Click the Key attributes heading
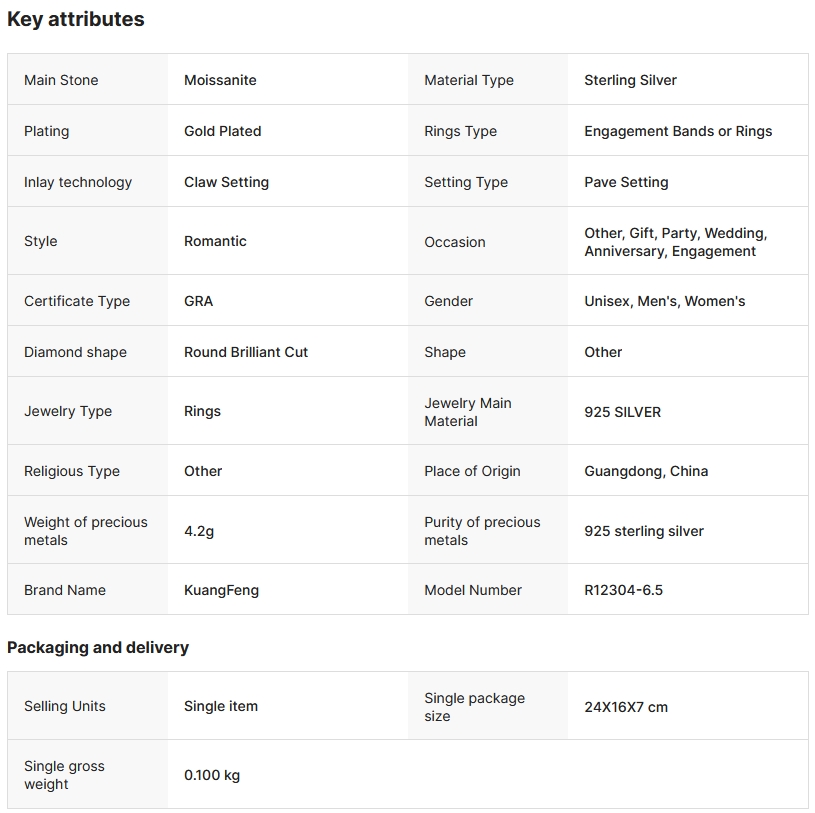815x813 pixels. (x=76, y=19)
